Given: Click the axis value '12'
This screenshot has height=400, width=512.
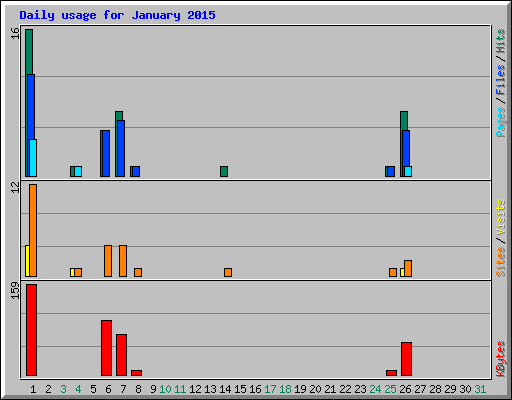Looking at the screenshot, I should pyautogui.click(x=15, y=188).
